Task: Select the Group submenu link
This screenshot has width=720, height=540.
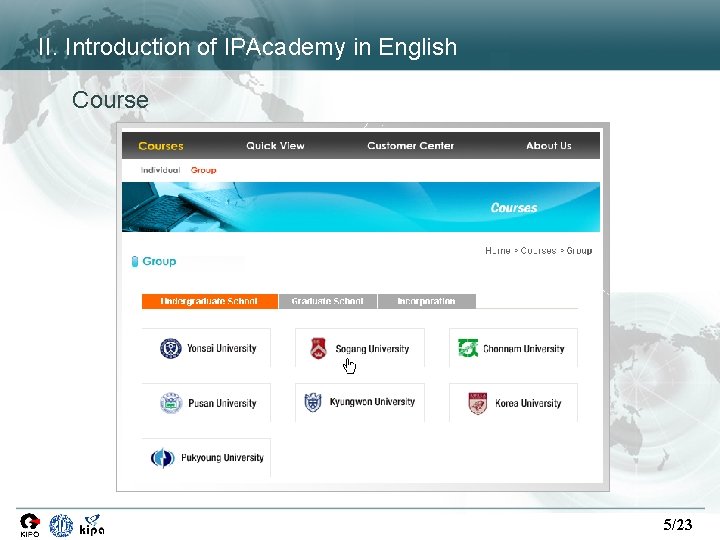Action: pos(203,170)
